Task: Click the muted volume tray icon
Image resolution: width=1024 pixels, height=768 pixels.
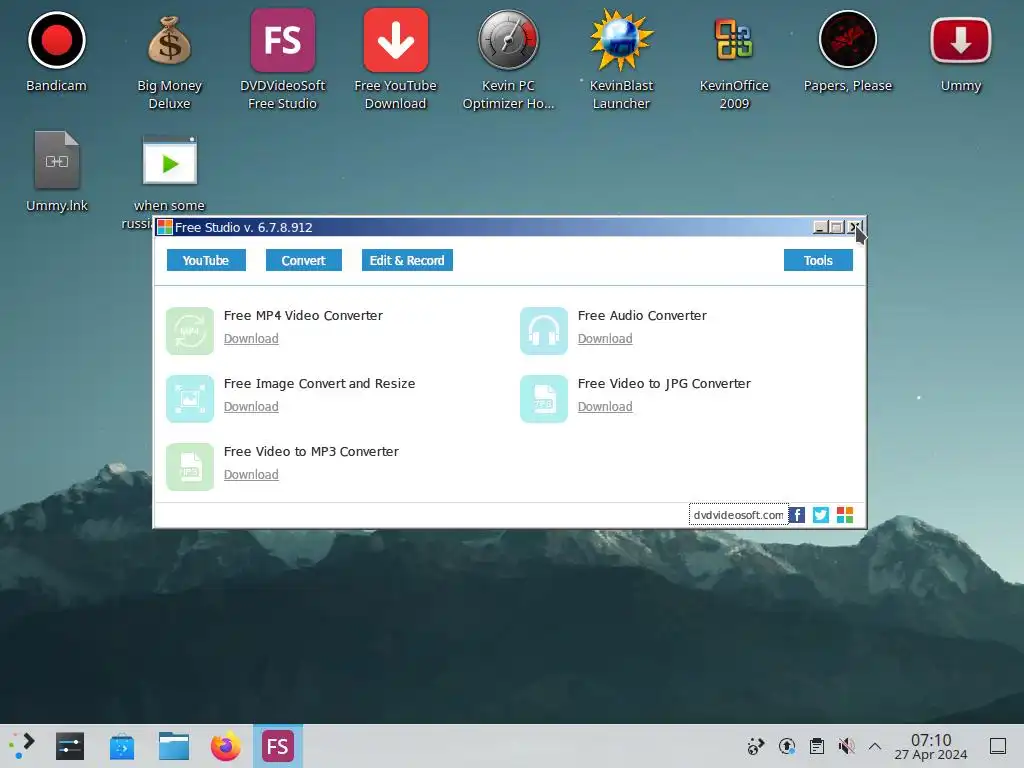Action: [846, 746]
